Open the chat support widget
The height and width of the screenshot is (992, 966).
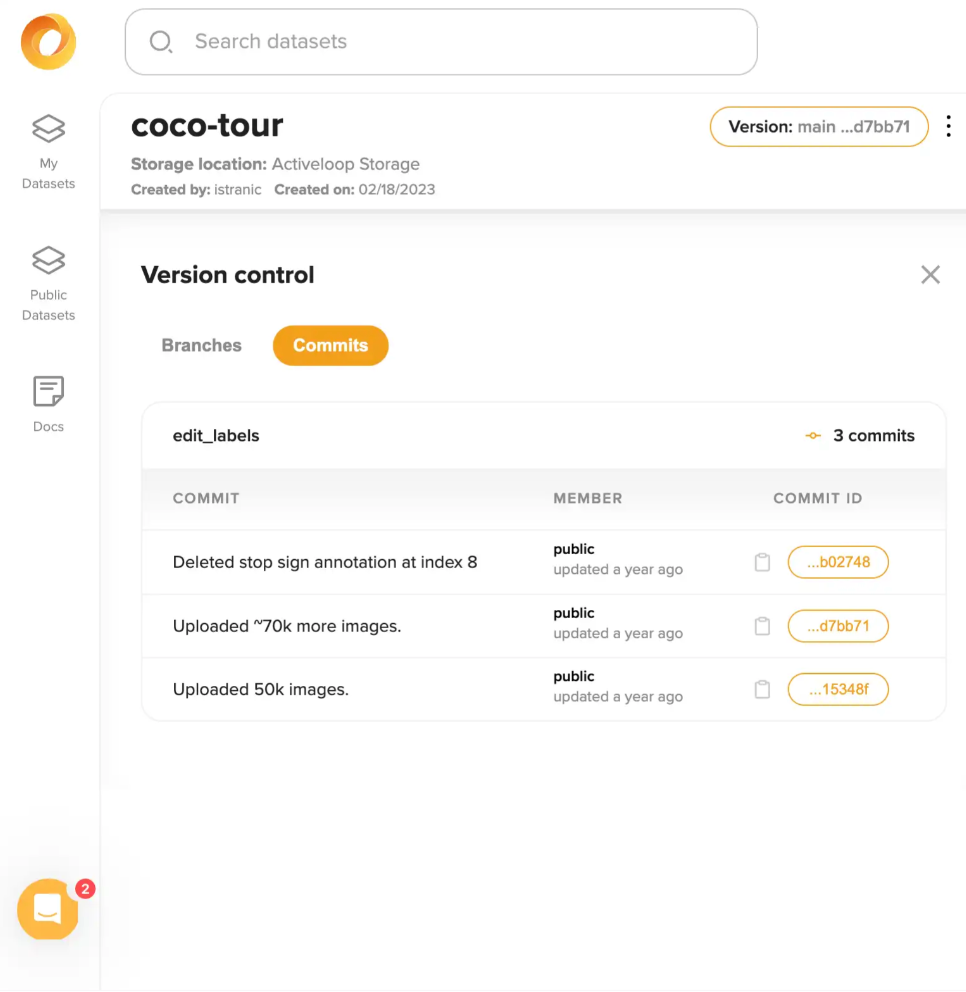48,909
